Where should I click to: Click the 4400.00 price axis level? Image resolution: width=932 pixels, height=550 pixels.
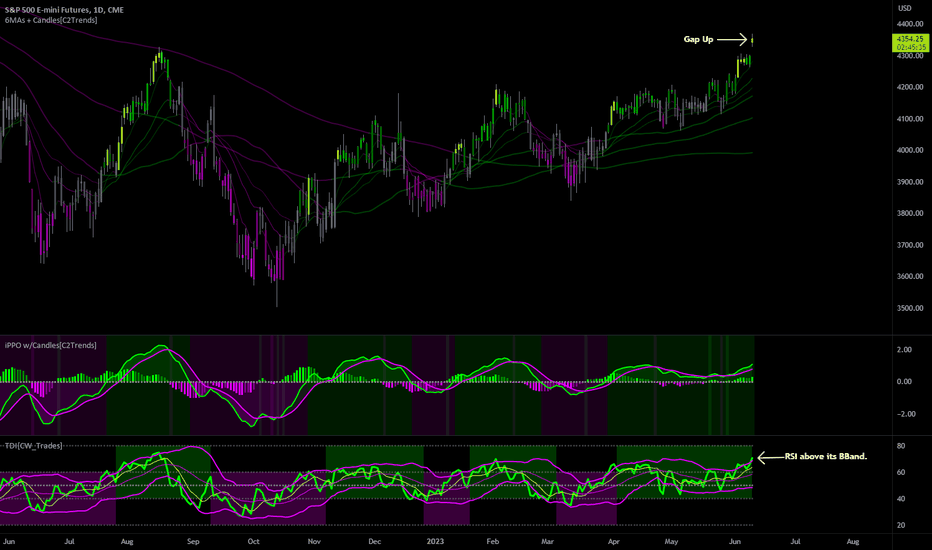[x=910, y=24]
